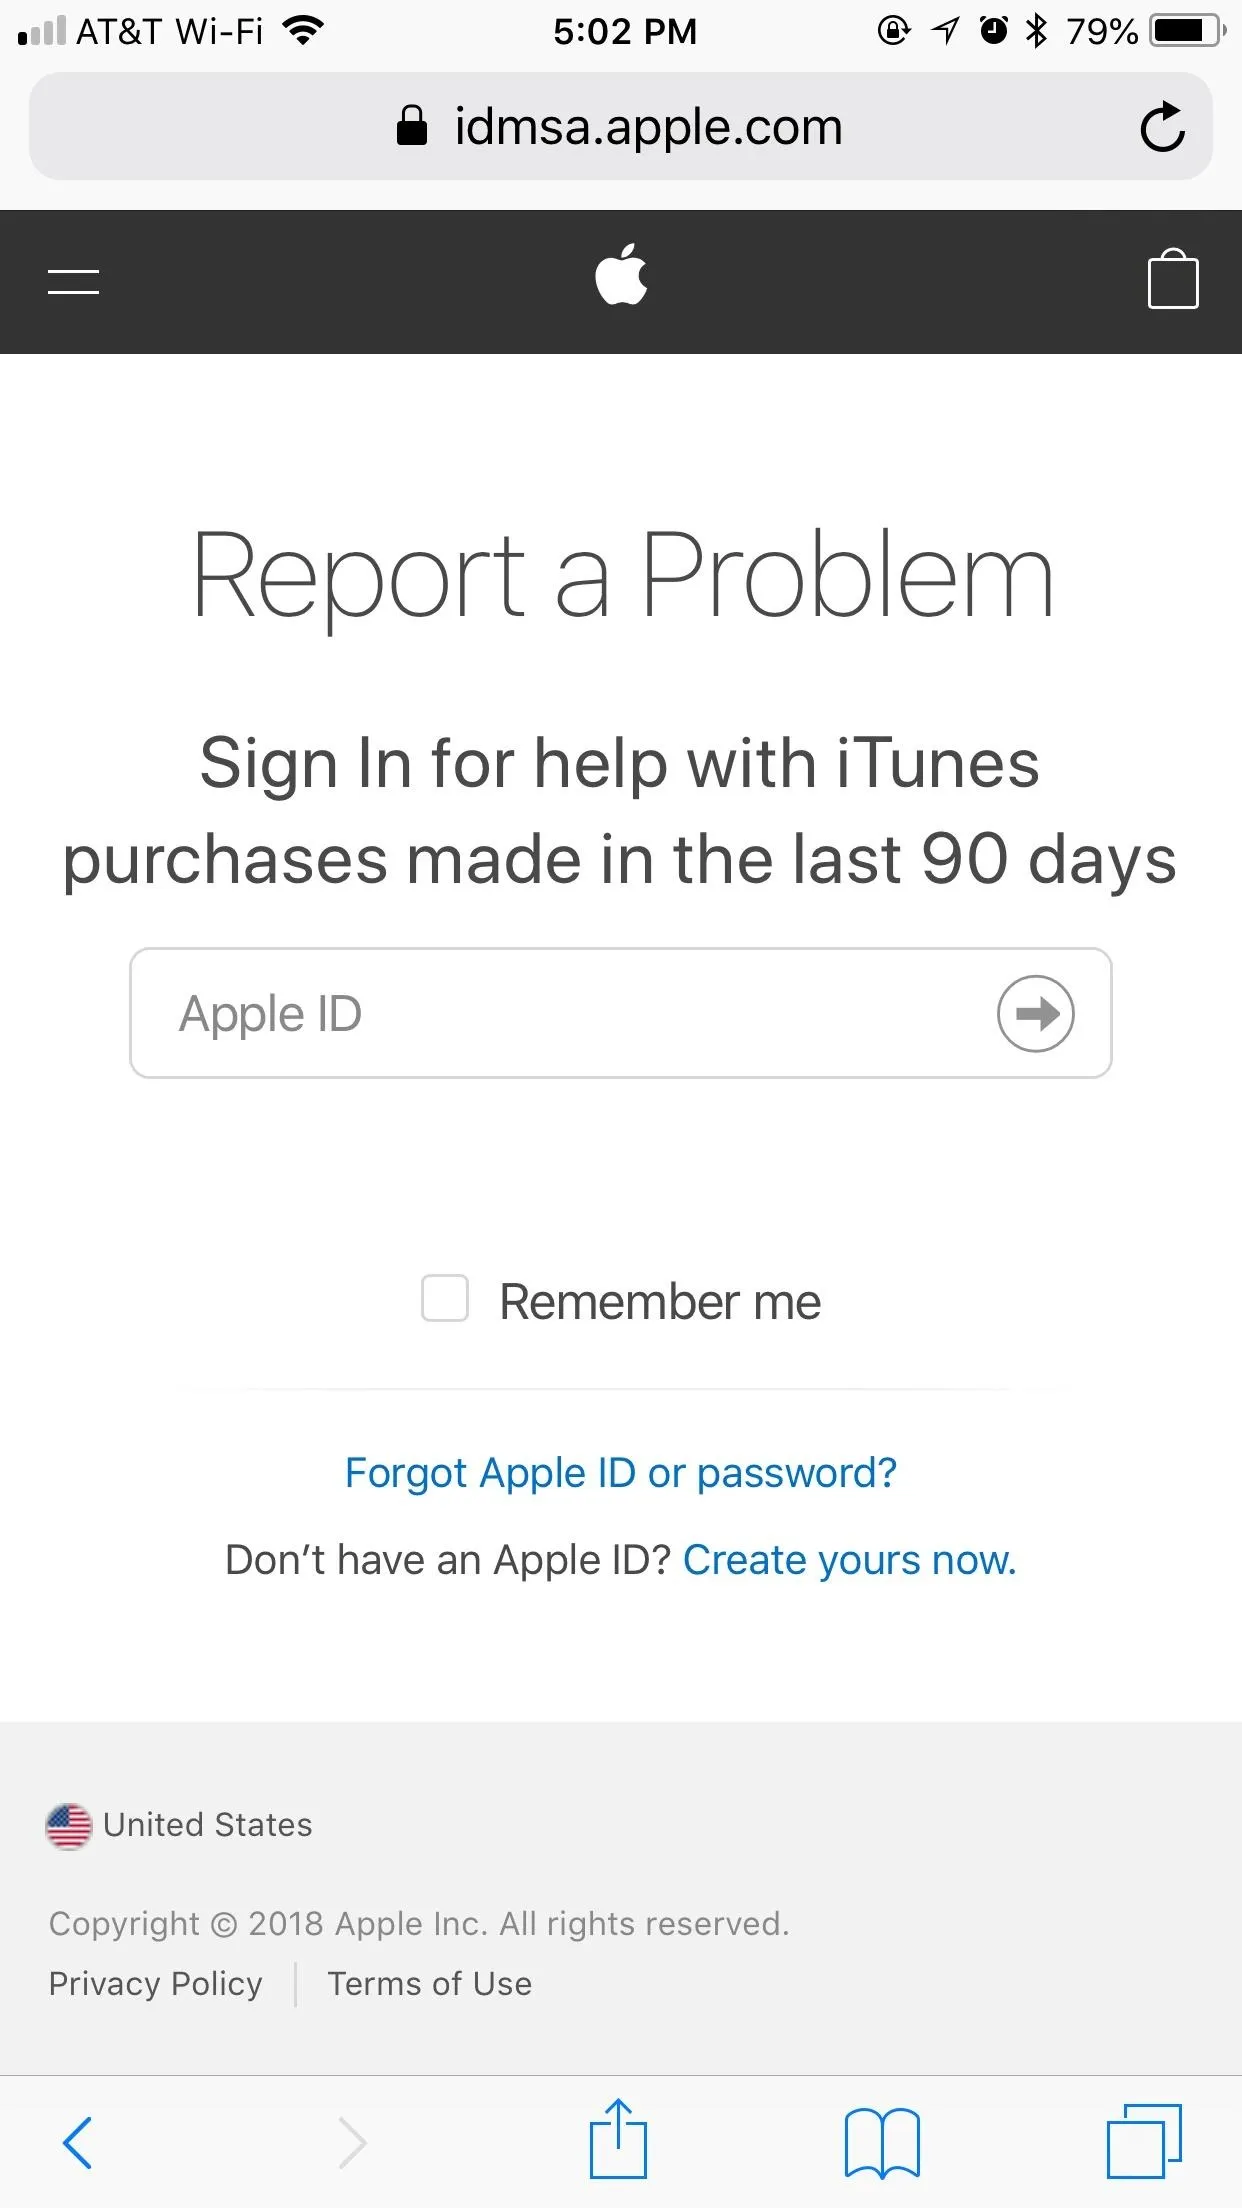Show open Safari tabs
This screenshot has height=2208, width=1242.
click(x=1144, y=2142)
